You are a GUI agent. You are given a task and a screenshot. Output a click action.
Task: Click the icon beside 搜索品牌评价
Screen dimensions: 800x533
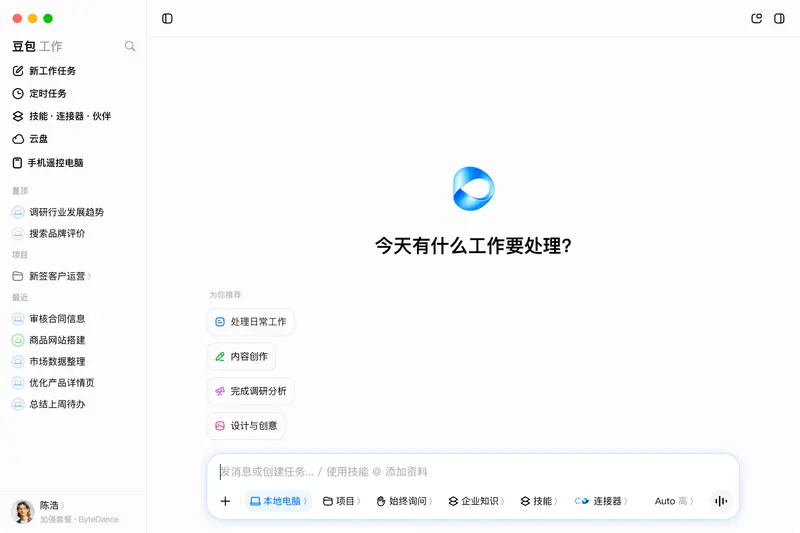tap(18, 234)
